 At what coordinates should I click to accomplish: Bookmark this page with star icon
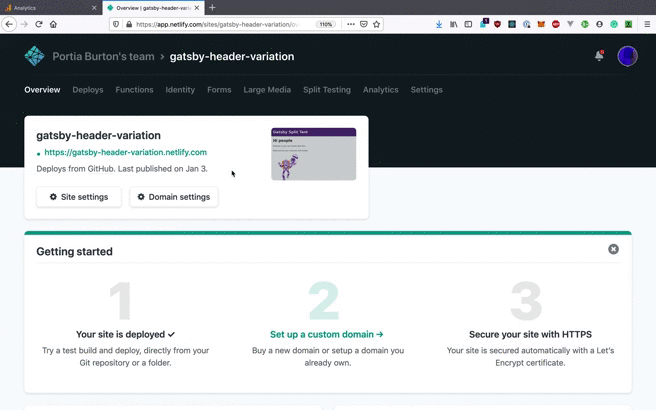[x=377, y=24]
